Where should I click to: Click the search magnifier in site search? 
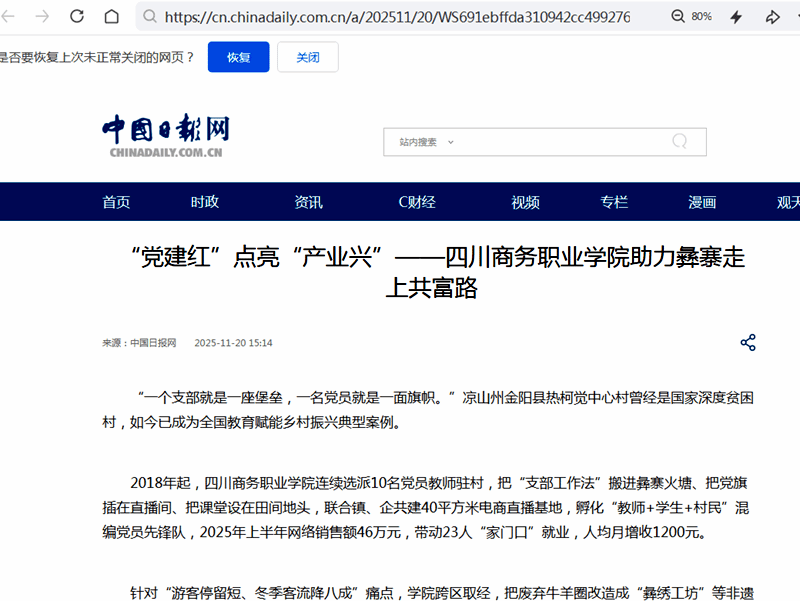pyautogui.click(x=680, y=141)
